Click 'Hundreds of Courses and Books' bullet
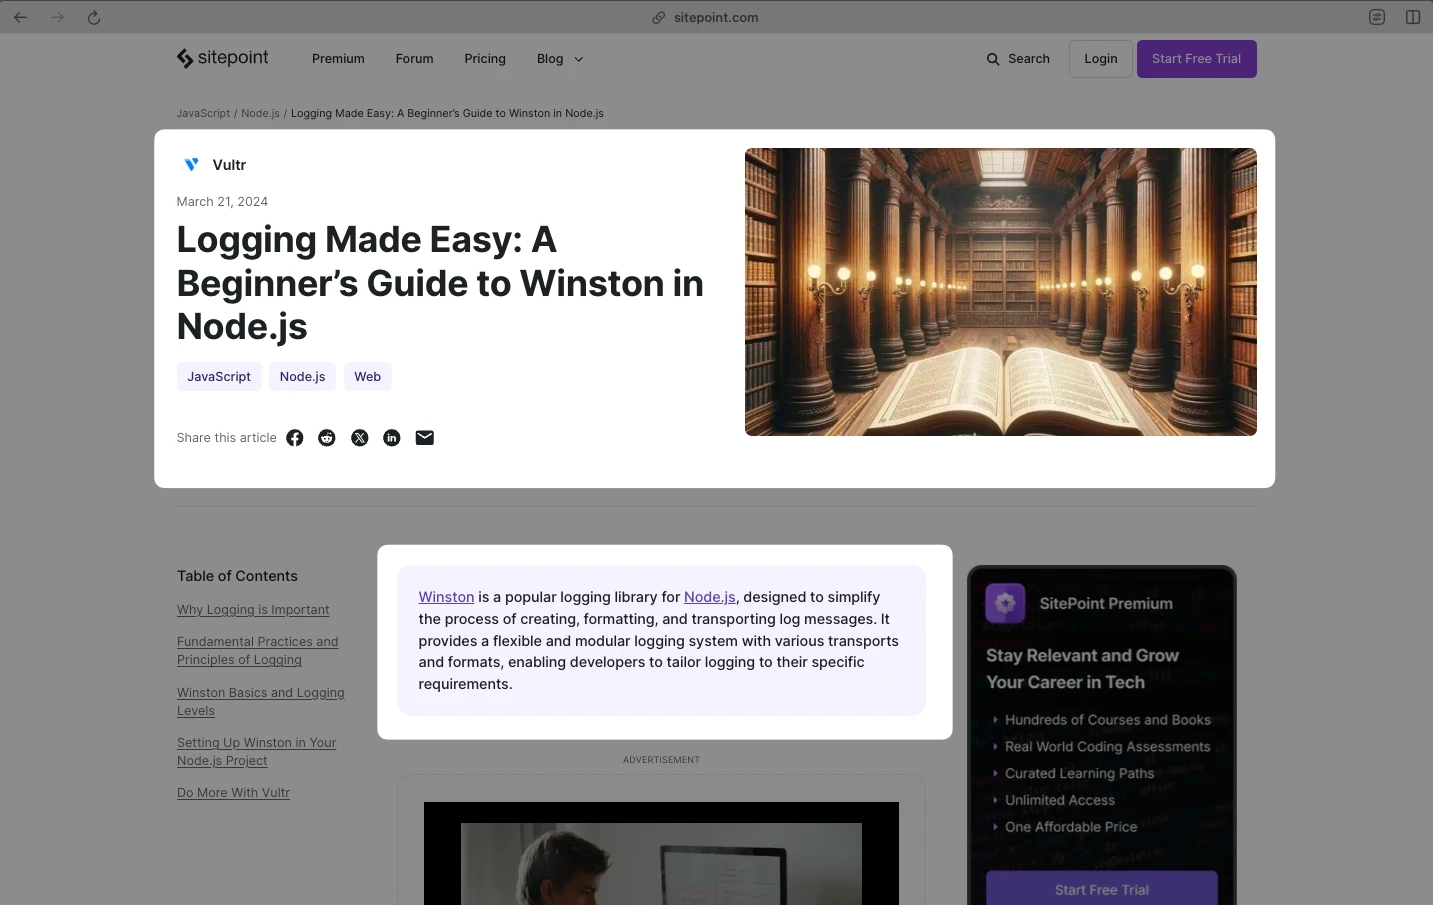Image resolution: width=1433 pixels, height=905 pixels. tap(1108, 720)
